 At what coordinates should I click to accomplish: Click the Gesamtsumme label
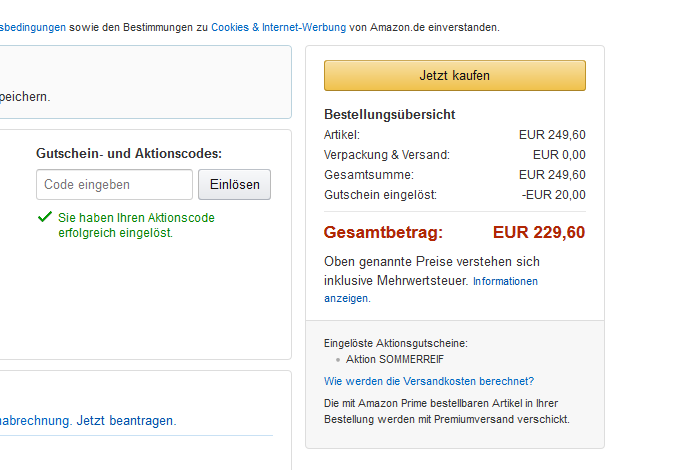(369, 175)
